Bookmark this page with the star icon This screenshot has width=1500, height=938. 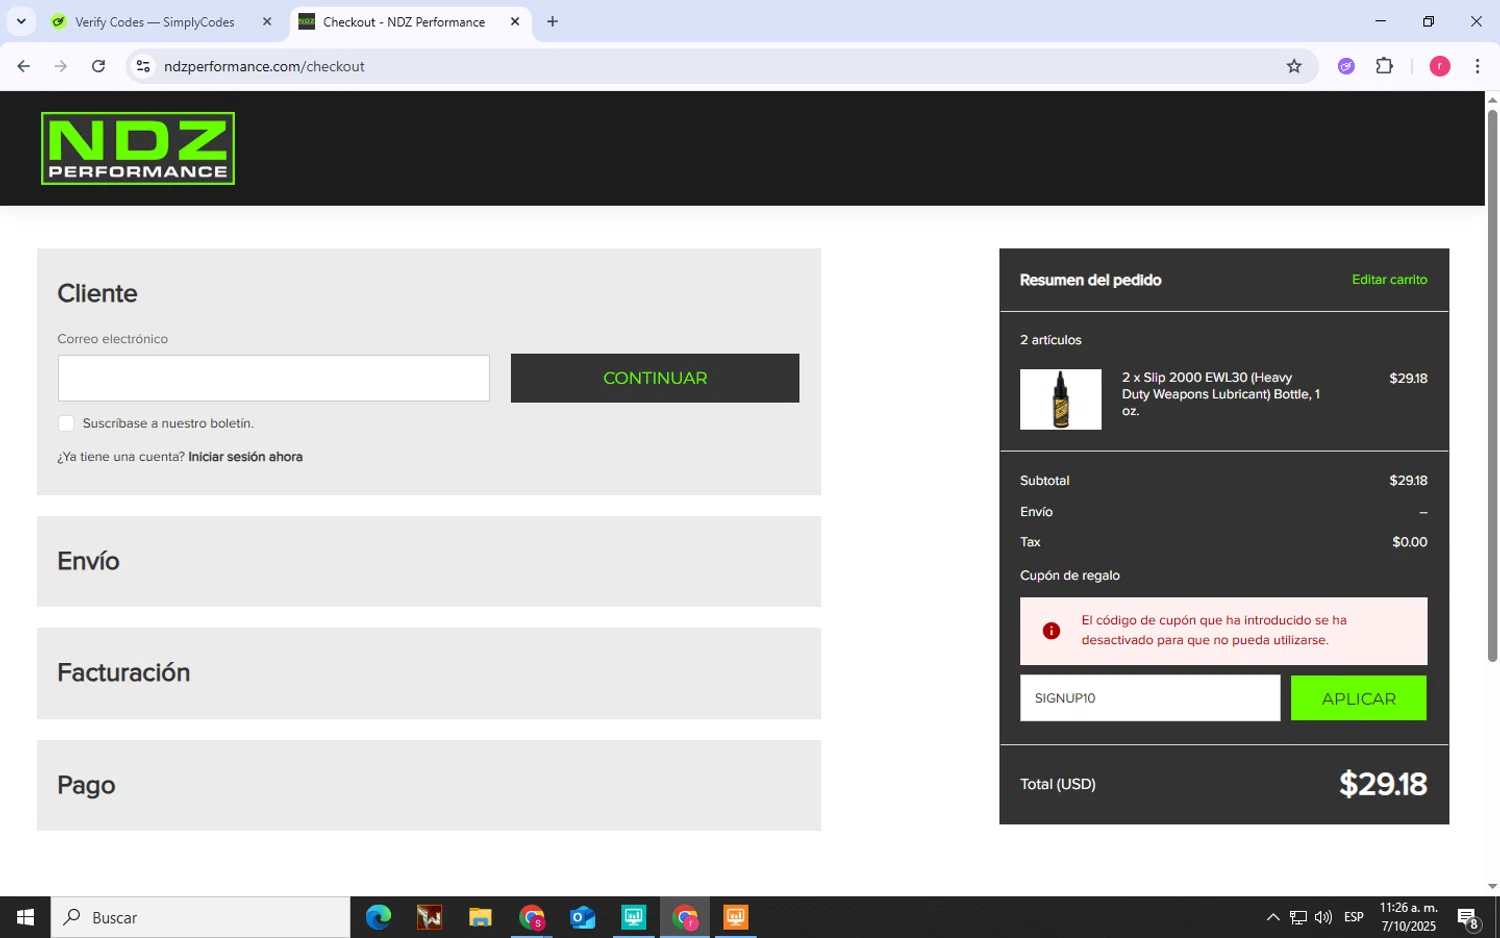[1294, 66]
